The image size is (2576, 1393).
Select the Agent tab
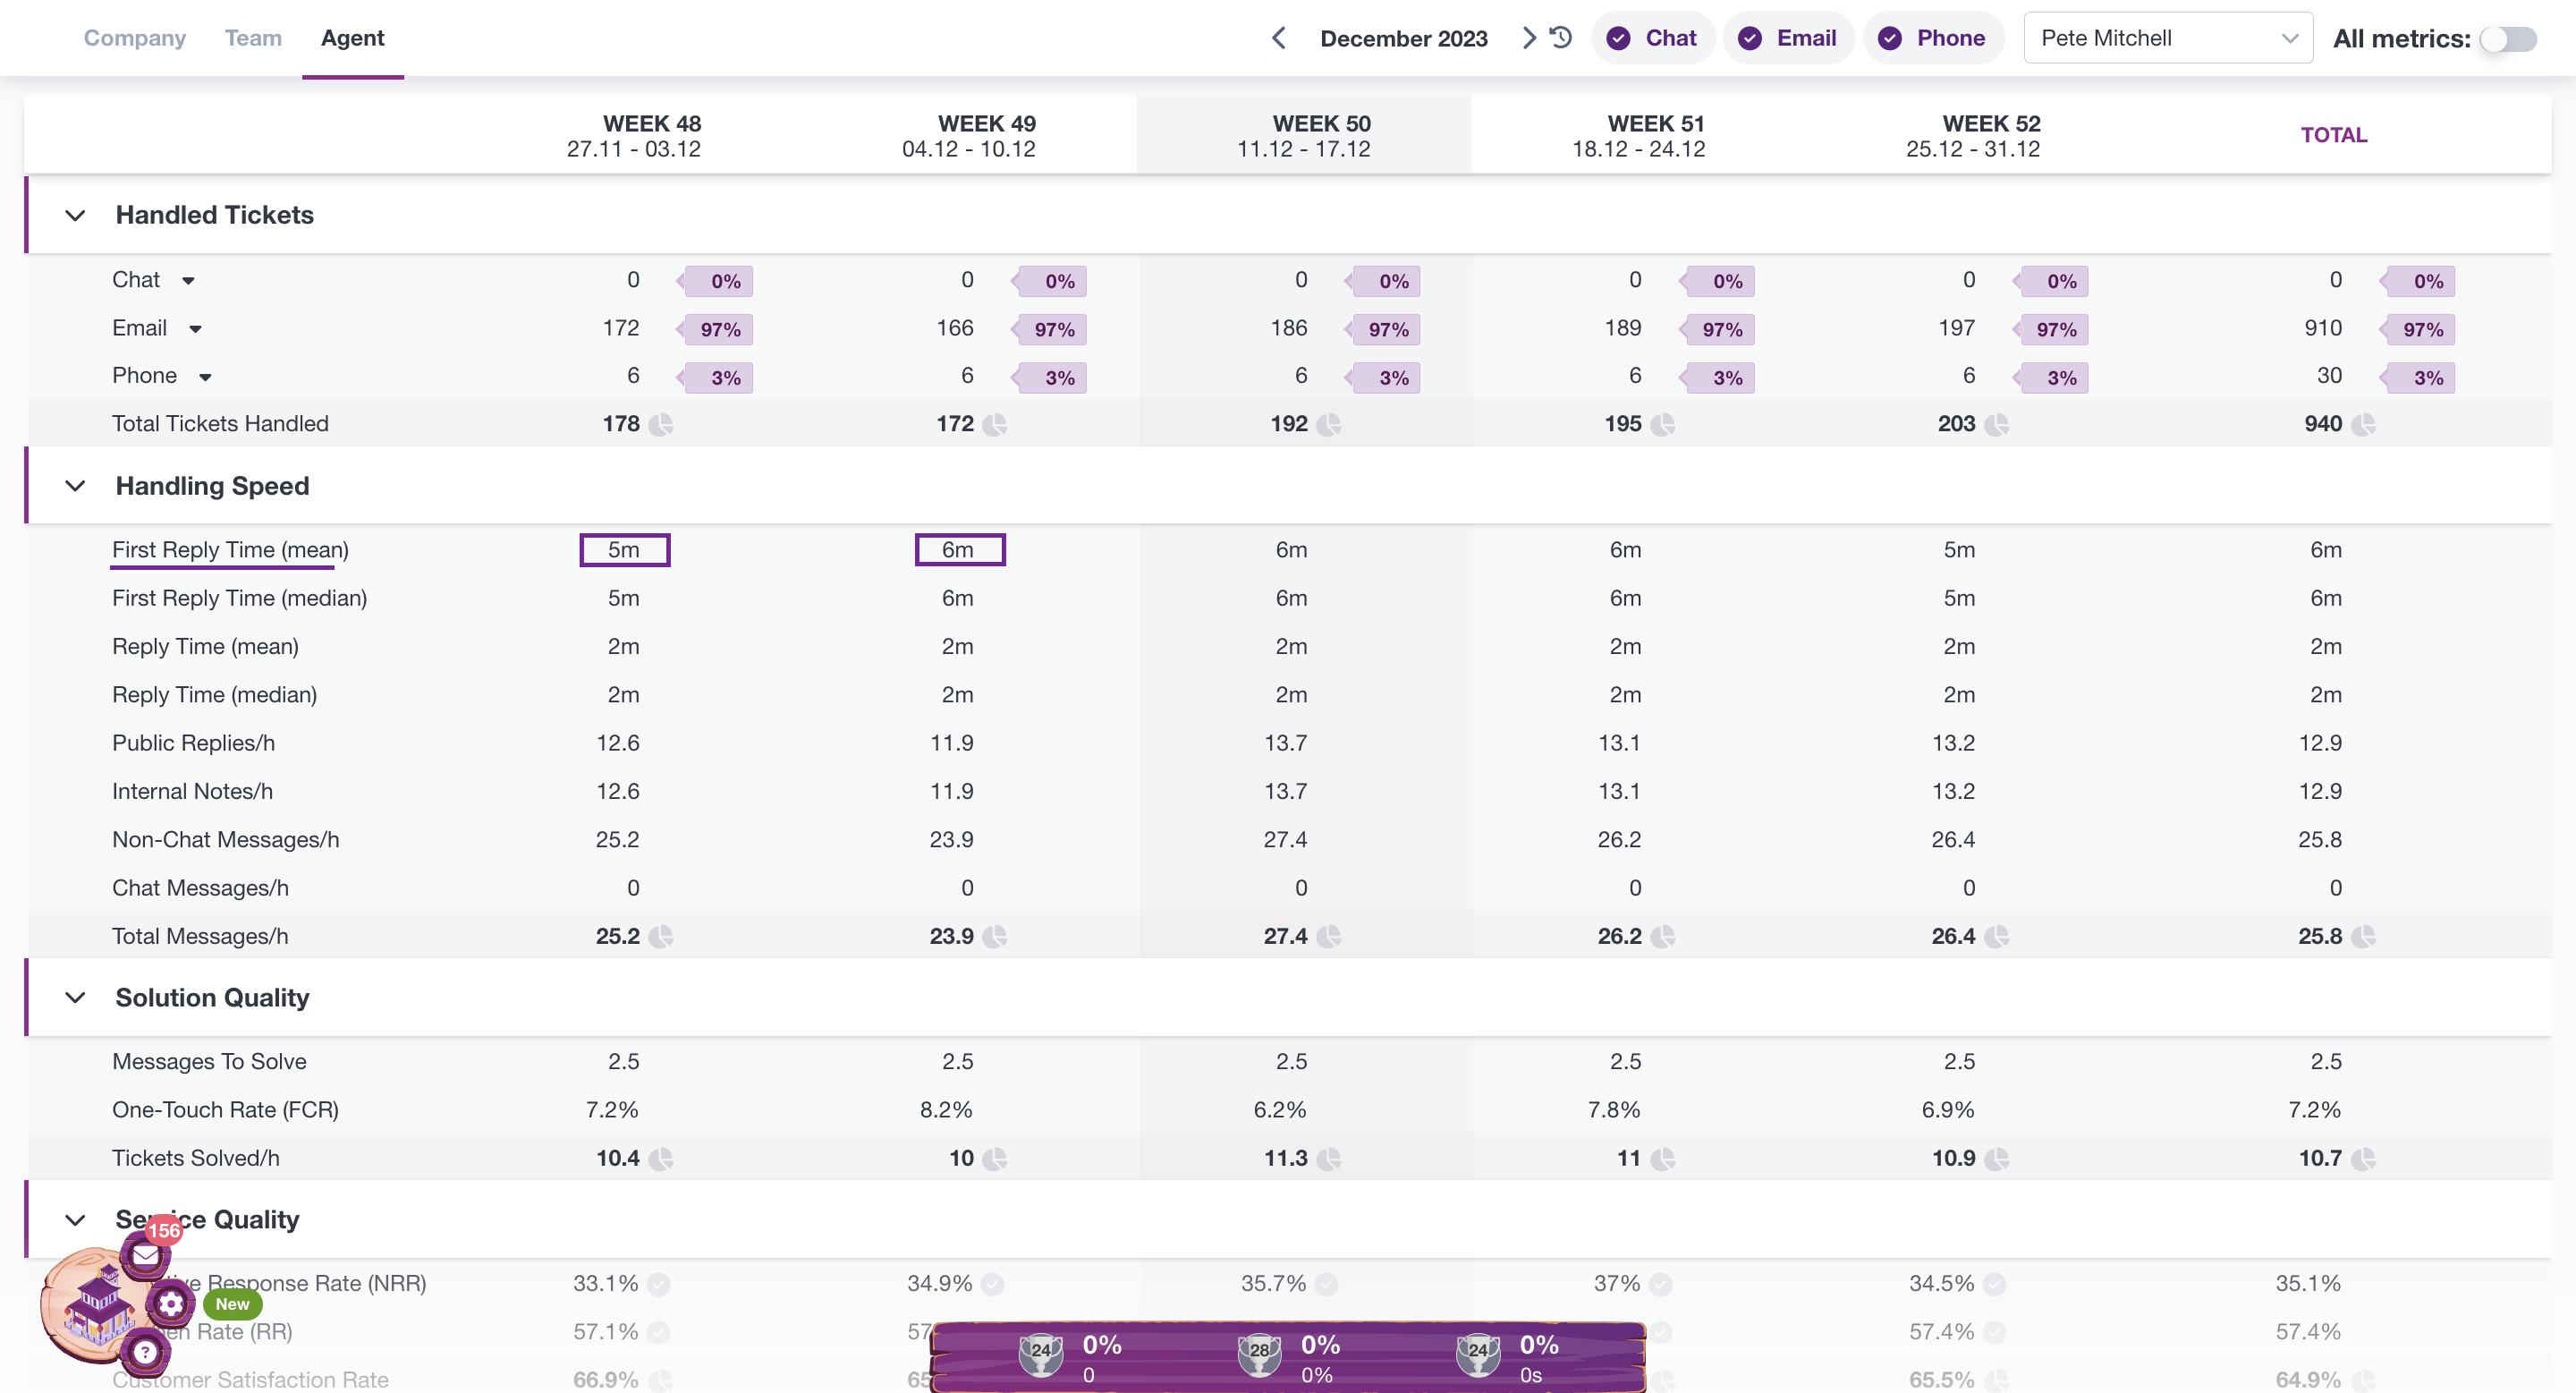pos(352,38)
